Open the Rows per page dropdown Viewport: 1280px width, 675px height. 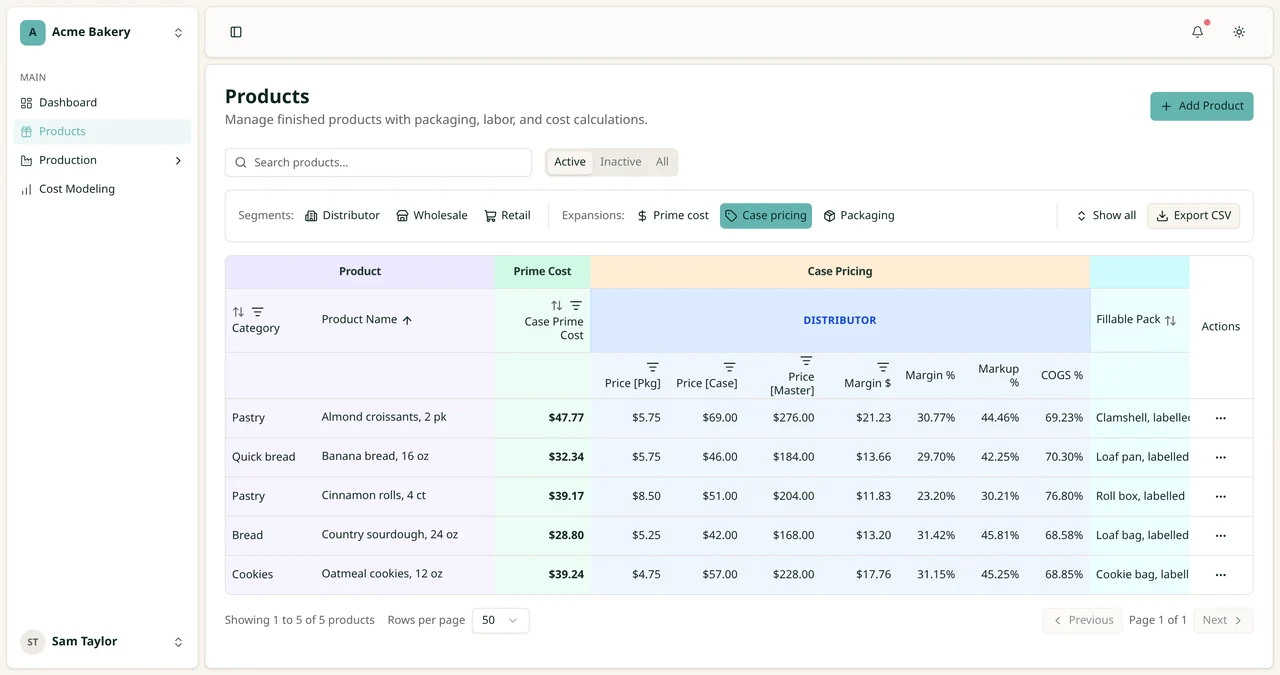tap(500, 620)
